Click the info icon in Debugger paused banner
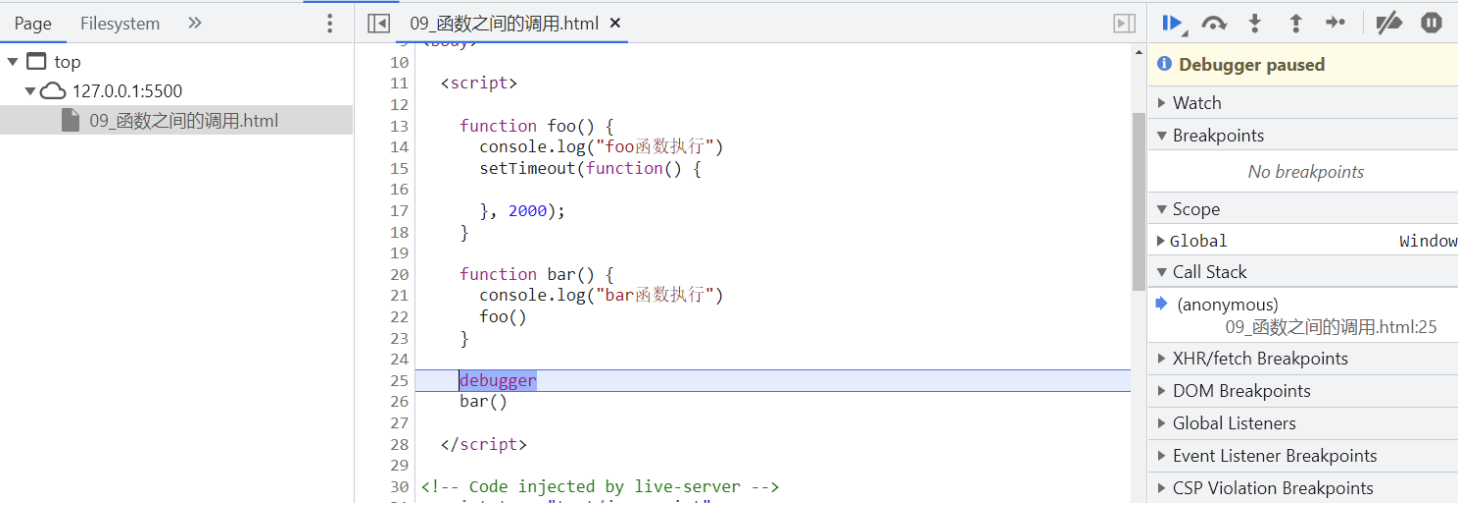The height and width of the screenshot is (505, 1461). pyautogui.click(x=1164, y=64)
